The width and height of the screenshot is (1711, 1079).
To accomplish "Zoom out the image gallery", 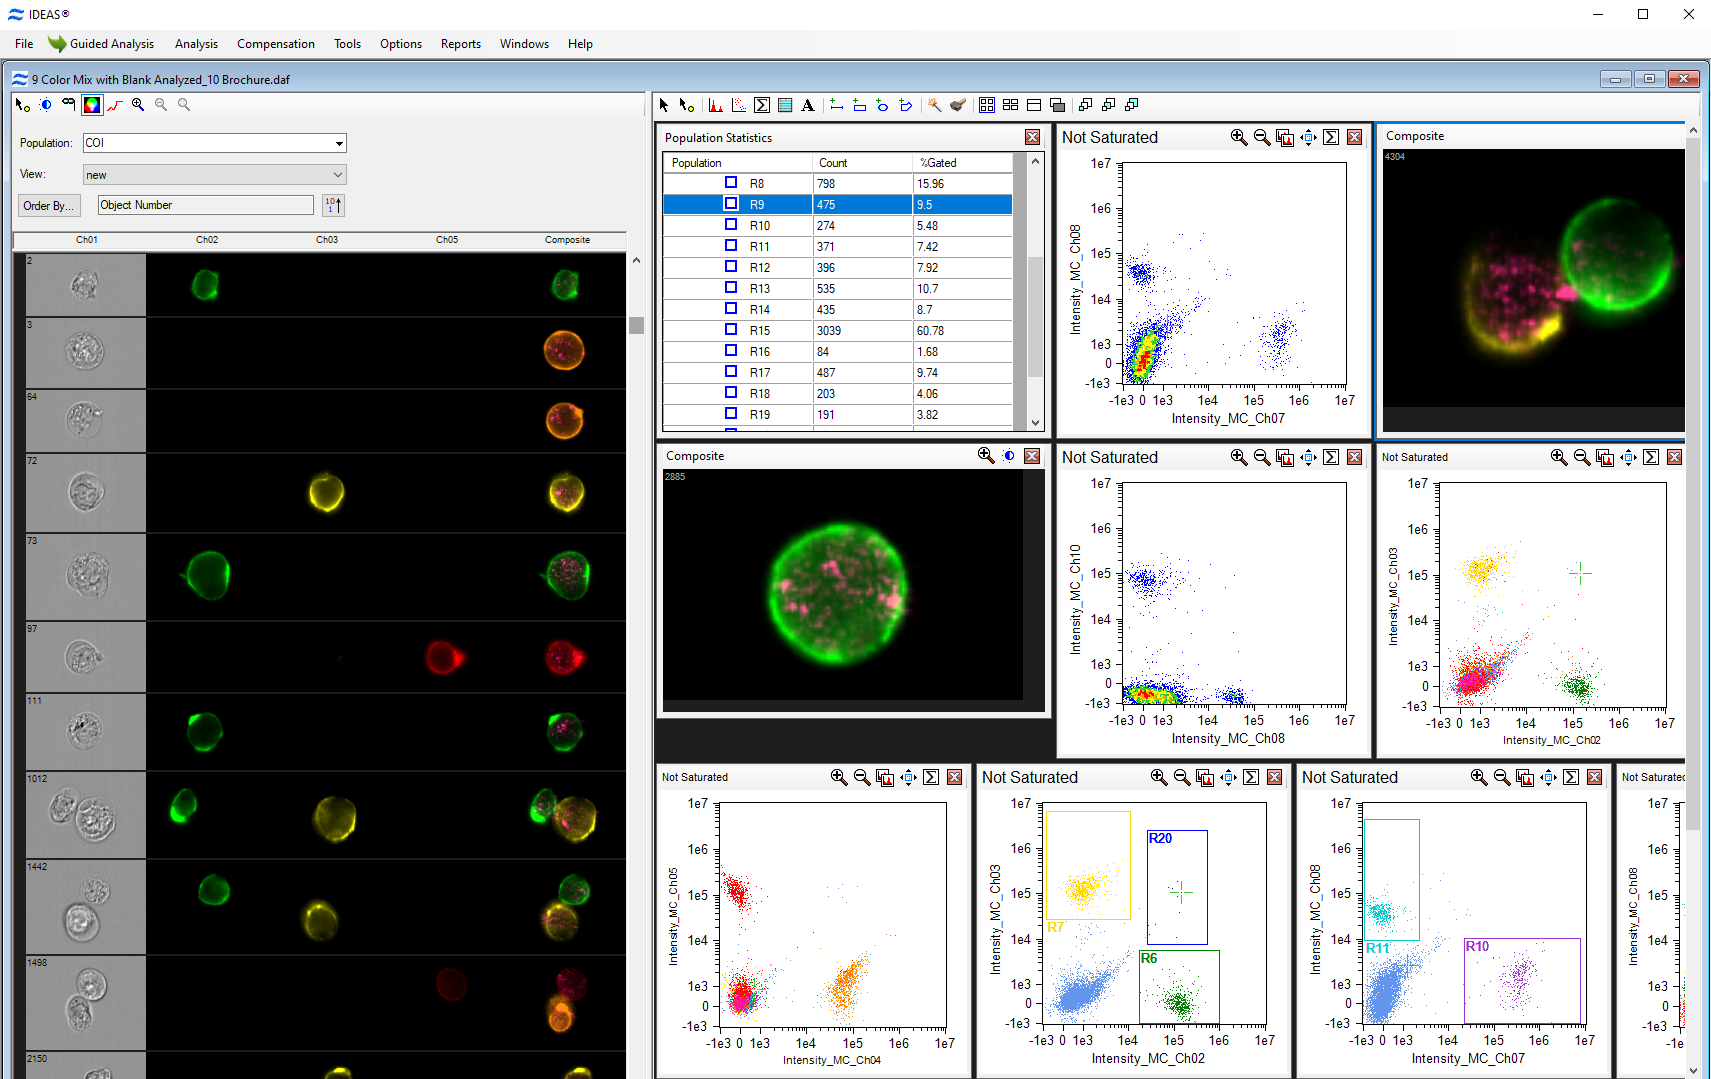I will (161, 105).
